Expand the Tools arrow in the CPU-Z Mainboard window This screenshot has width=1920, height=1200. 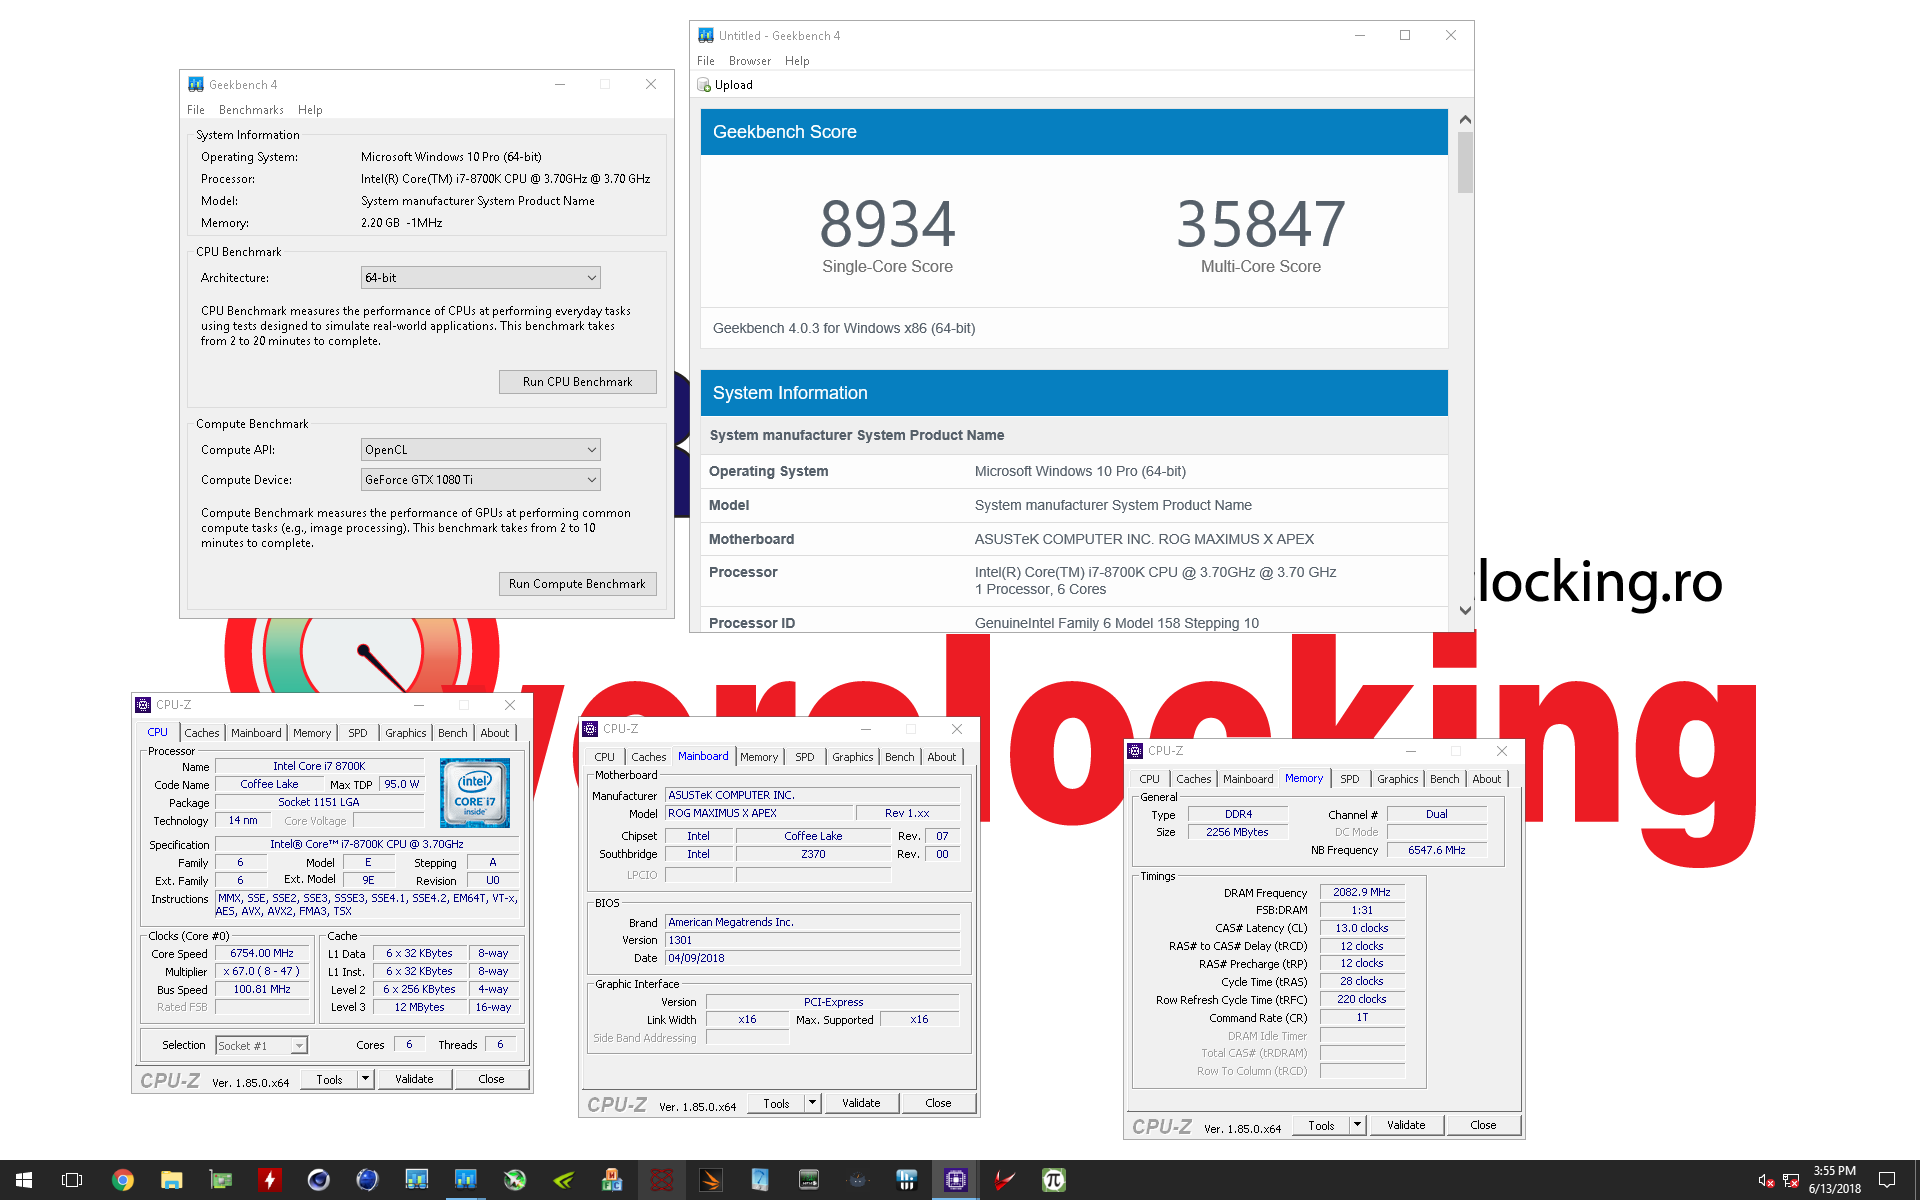(x=813, y=1103)
